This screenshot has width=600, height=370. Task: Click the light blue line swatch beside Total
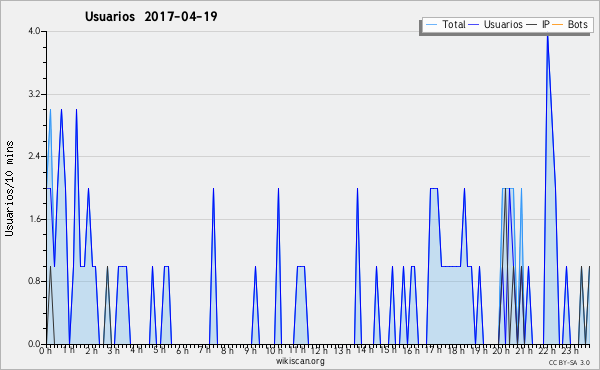point(432,25)
